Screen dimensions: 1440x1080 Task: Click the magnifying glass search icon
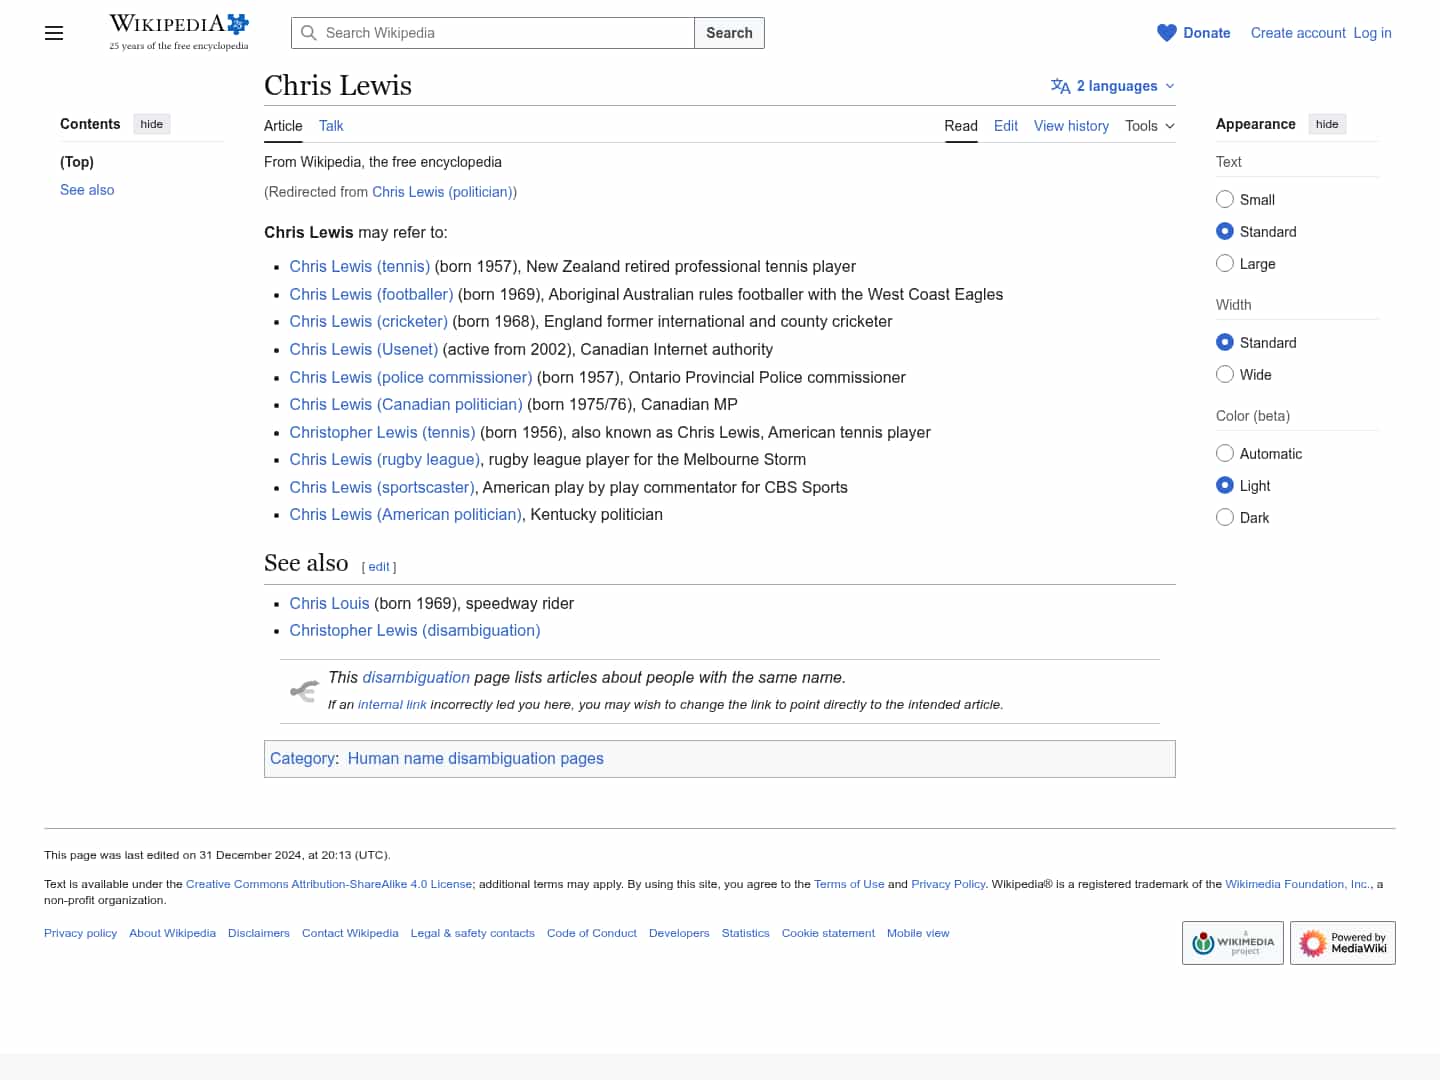point(309,33)
